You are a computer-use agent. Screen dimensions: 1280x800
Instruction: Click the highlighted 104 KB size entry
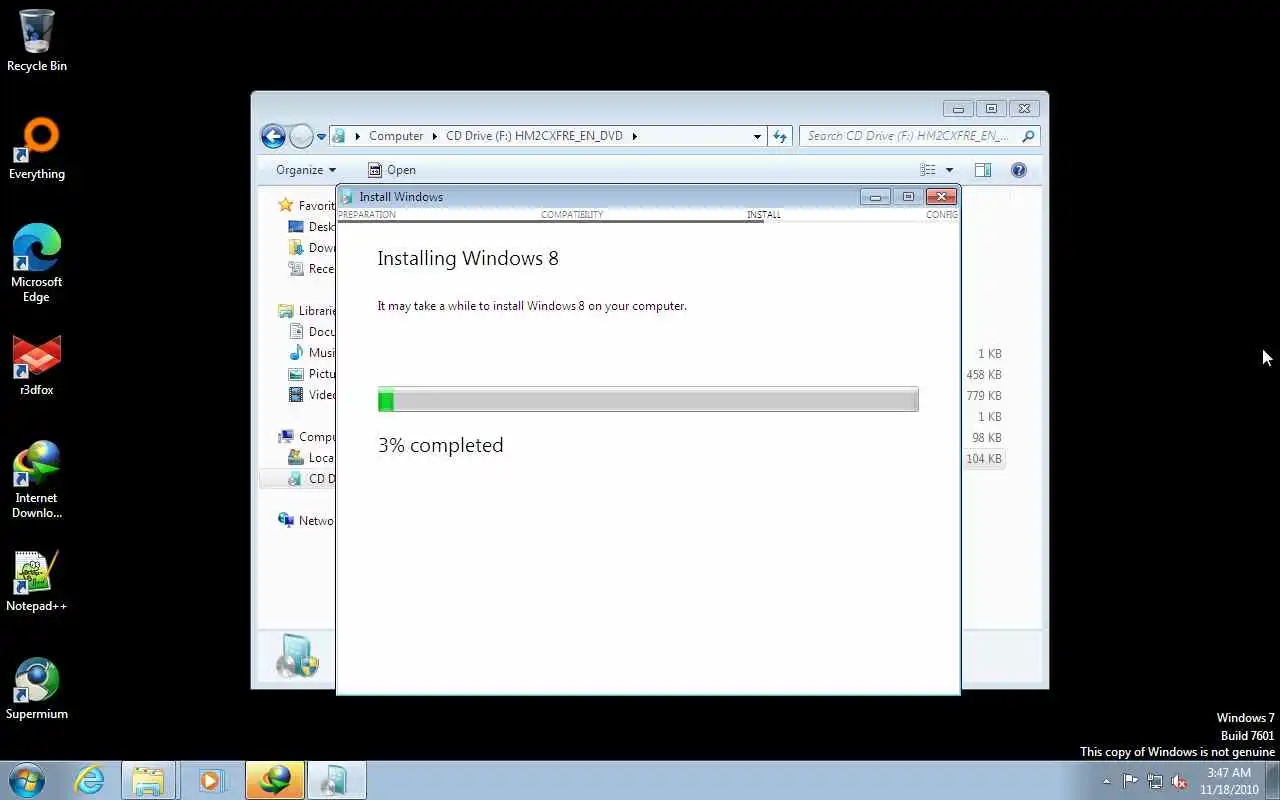pyautogui.click(x=983, y=459)
